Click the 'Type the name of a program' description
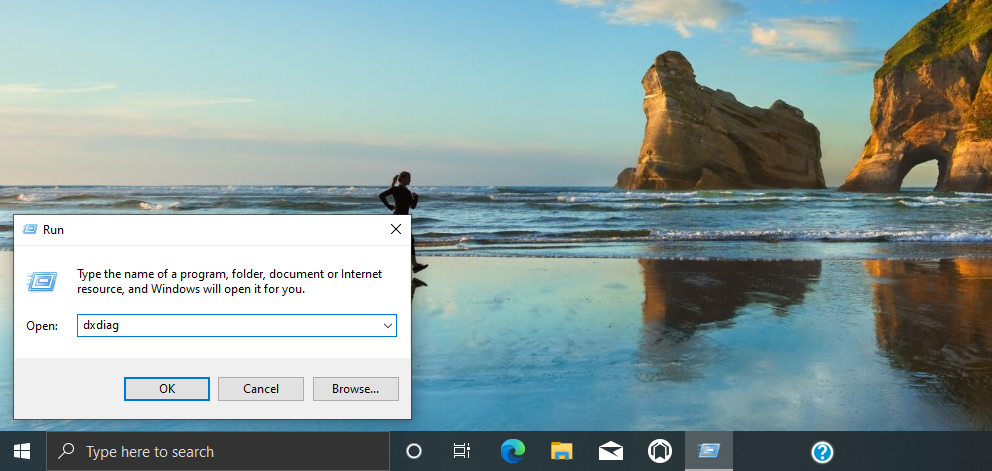The width and height of the screenshot is (992, 471). [230, 282]
